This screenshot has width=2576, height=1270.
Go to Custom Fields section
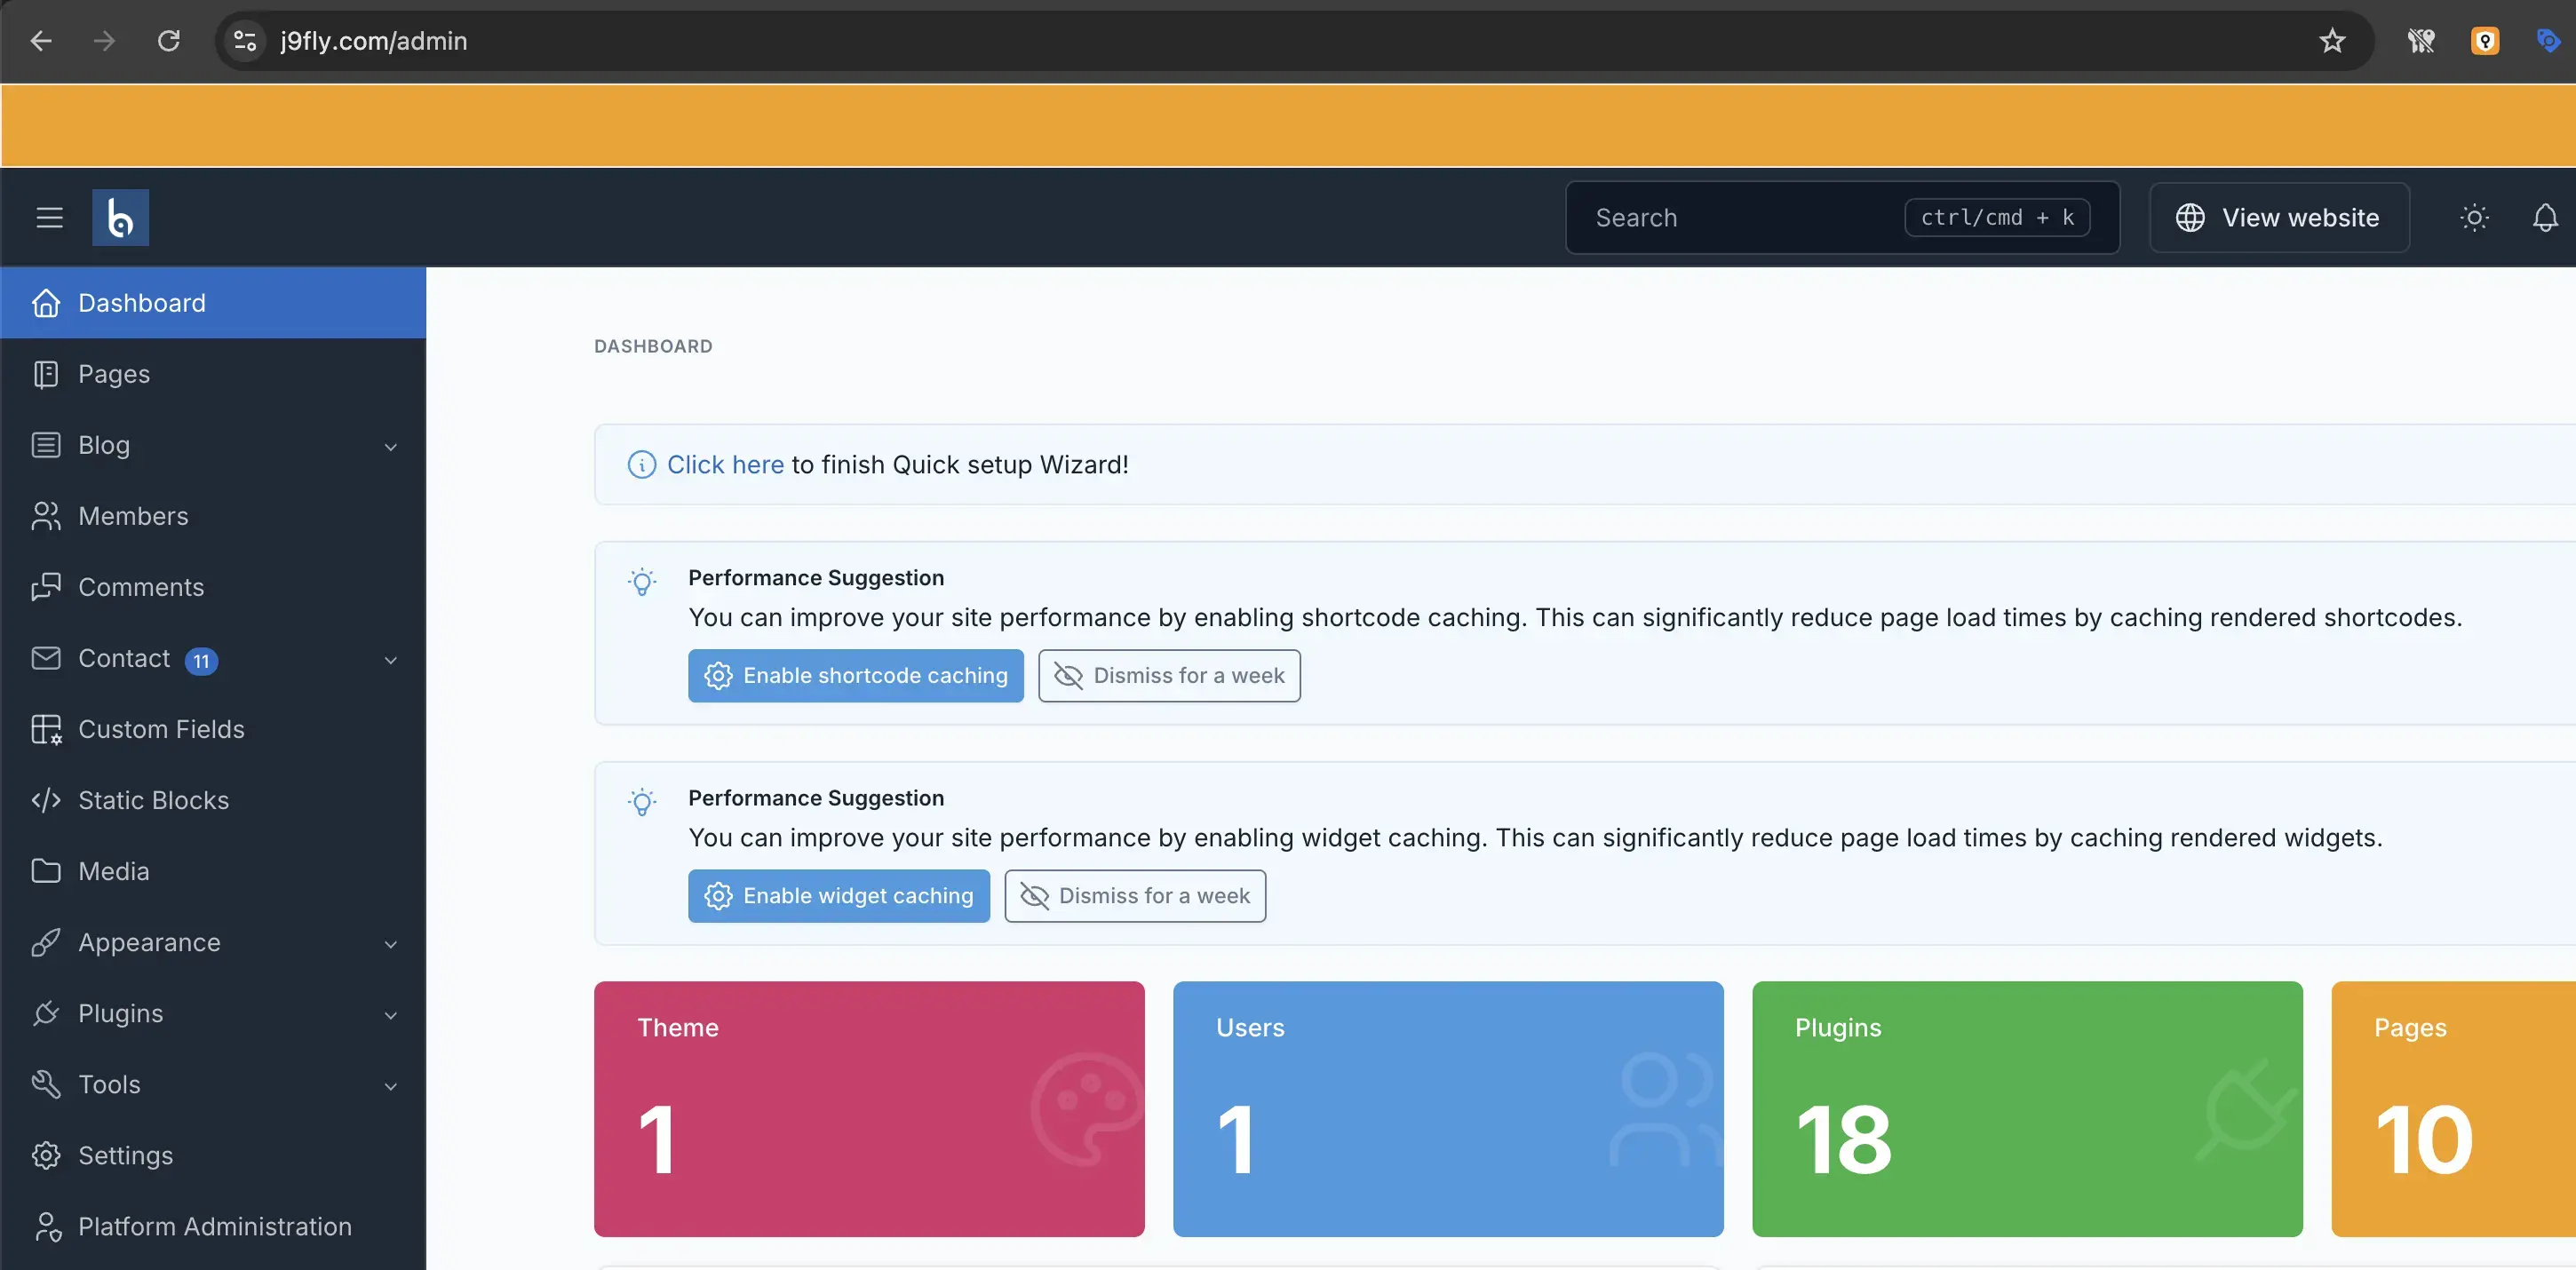[x=213, y=729]
